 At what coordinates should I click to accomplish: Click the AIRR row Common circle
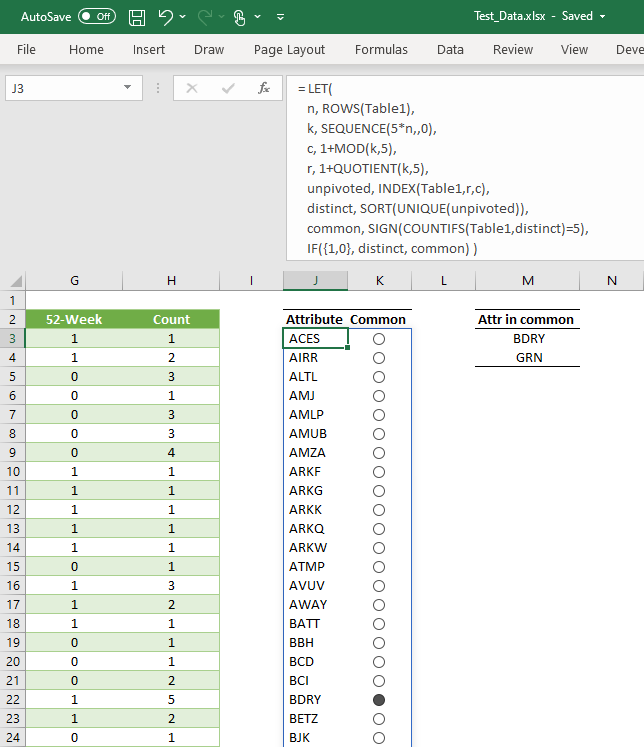coord(379,358)
